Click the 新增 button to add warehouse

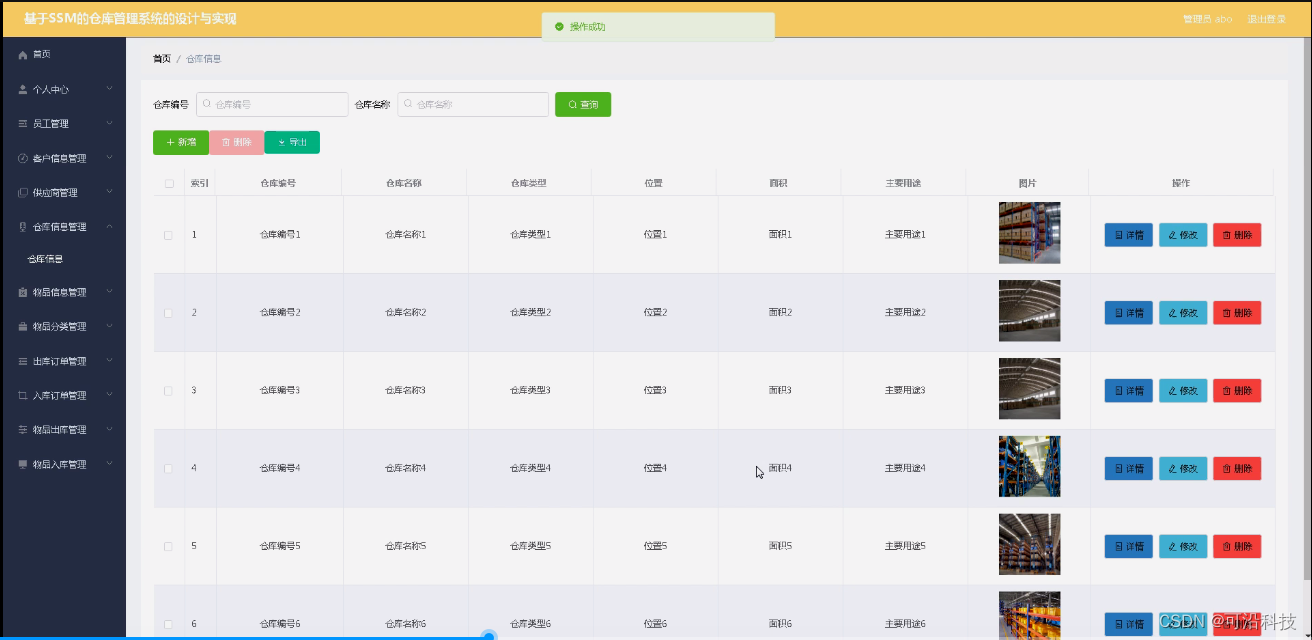point(180,142)
